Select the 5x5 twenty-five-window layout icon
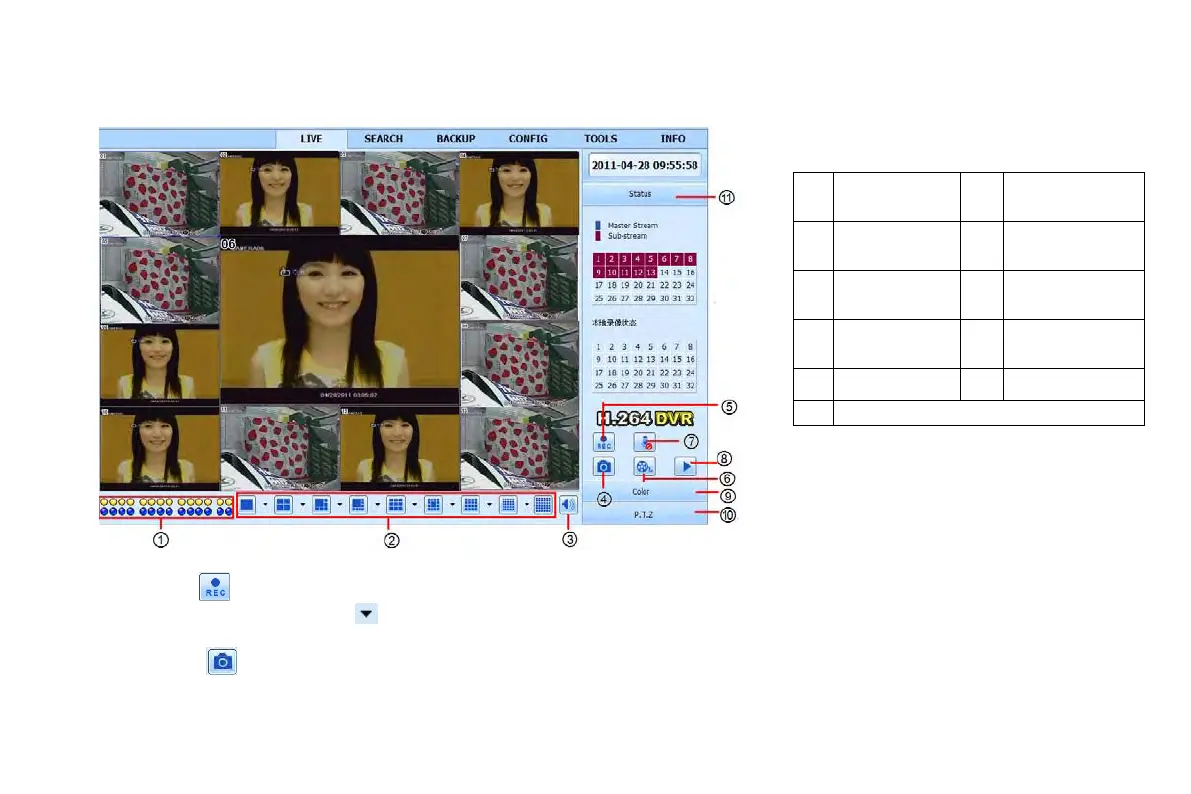The width and height of the screenshot is (1191, 794). (x=508, y=505)
